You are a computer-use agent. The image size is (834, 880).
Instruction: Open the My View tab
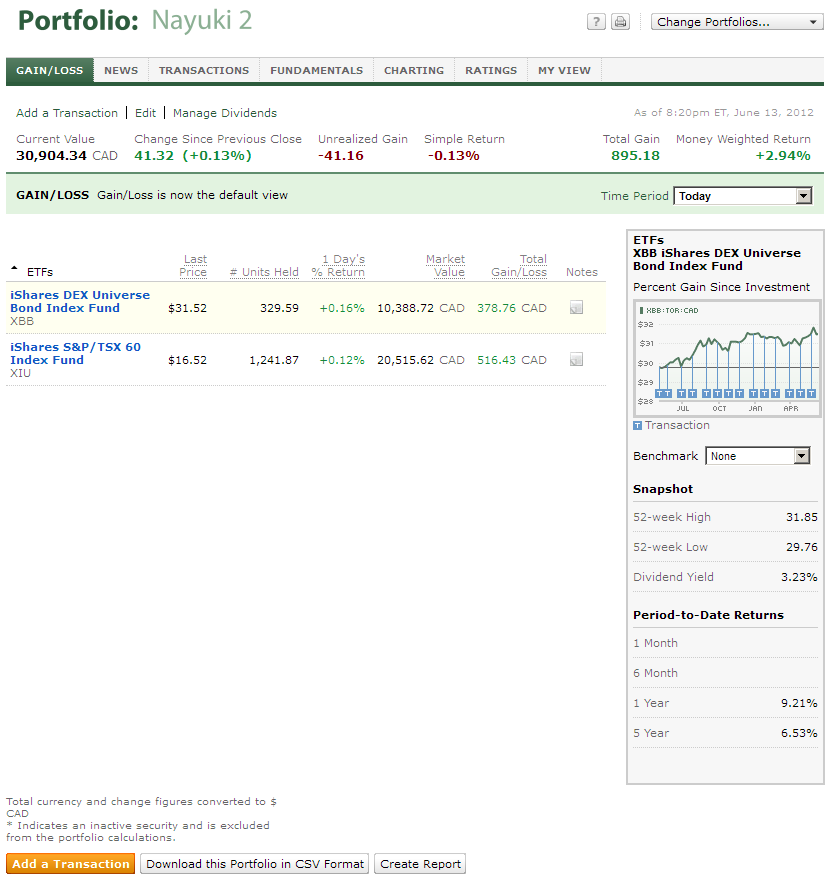(564, 71)
